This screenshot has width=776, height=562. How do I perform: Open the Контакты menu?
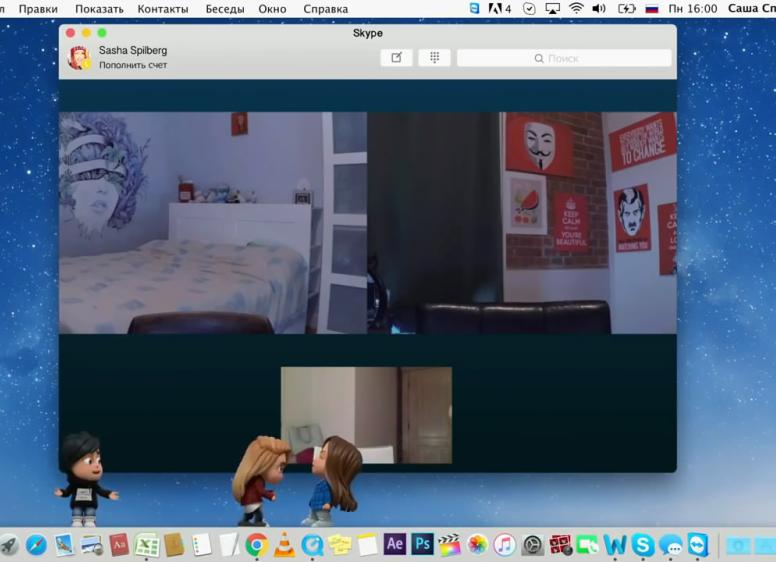tap(163, 9)
